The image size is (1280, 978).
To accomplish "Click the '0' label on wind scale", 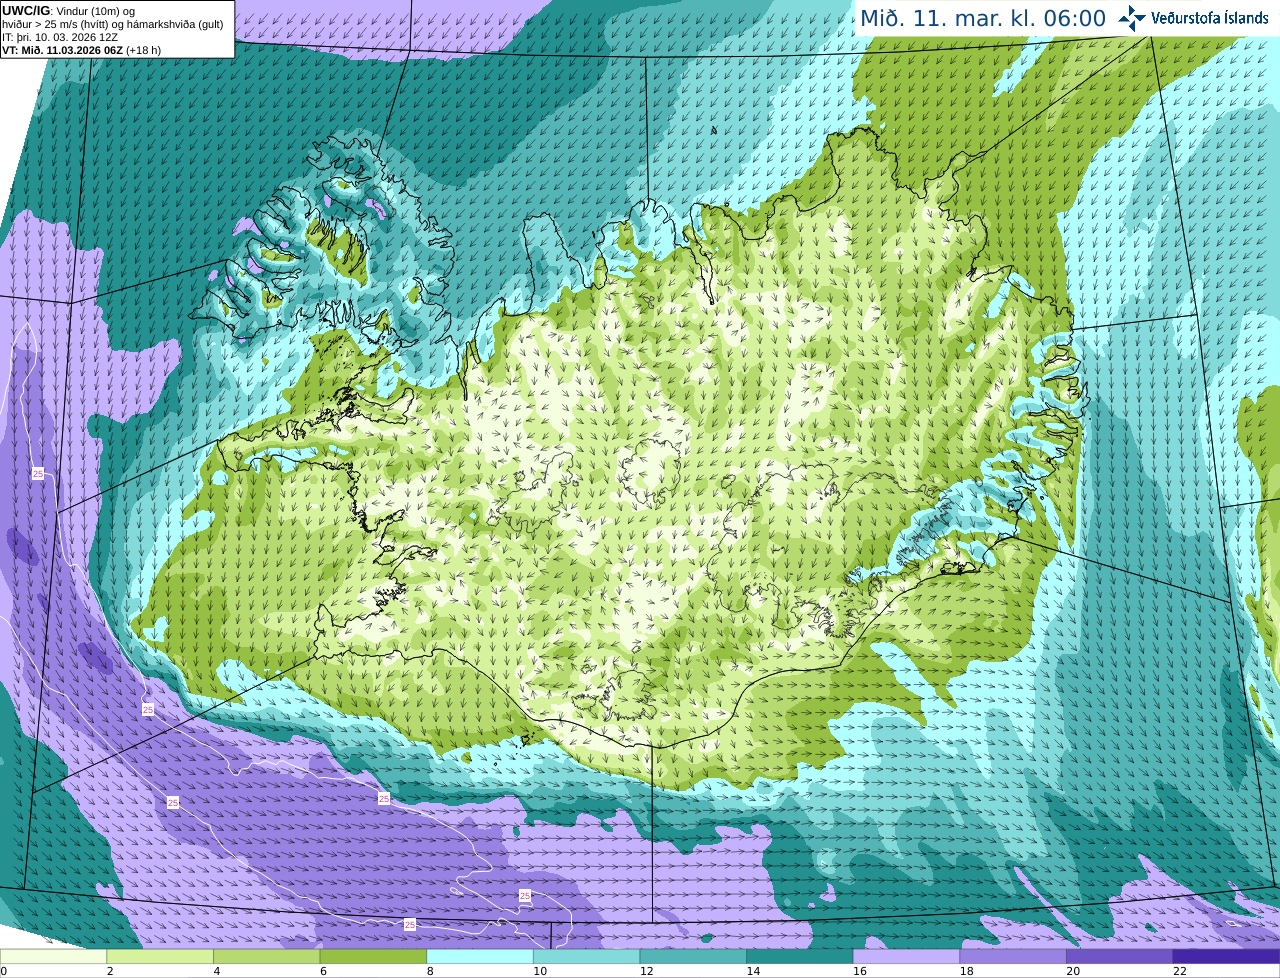I will coord(3,971).
